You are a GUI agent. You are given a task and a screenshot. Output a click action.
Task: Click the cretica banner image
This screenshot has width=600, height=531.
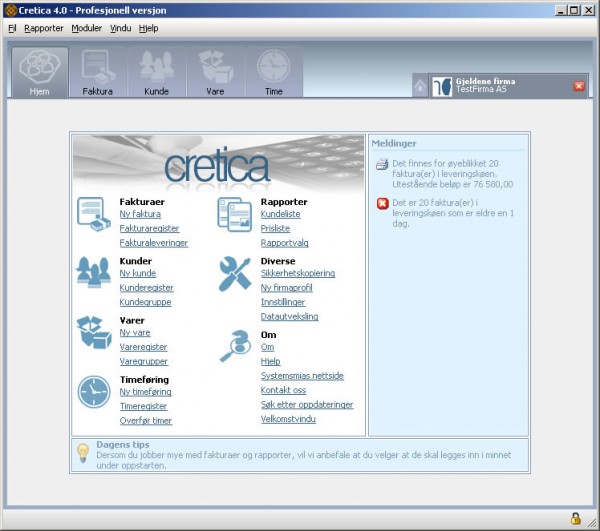coord(218,164)
